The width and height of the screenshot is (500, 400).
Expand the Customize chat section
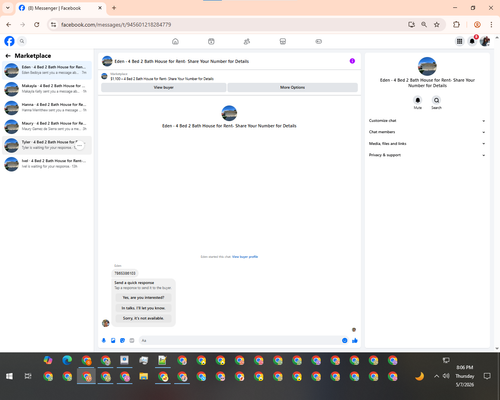tap(427, 121)
